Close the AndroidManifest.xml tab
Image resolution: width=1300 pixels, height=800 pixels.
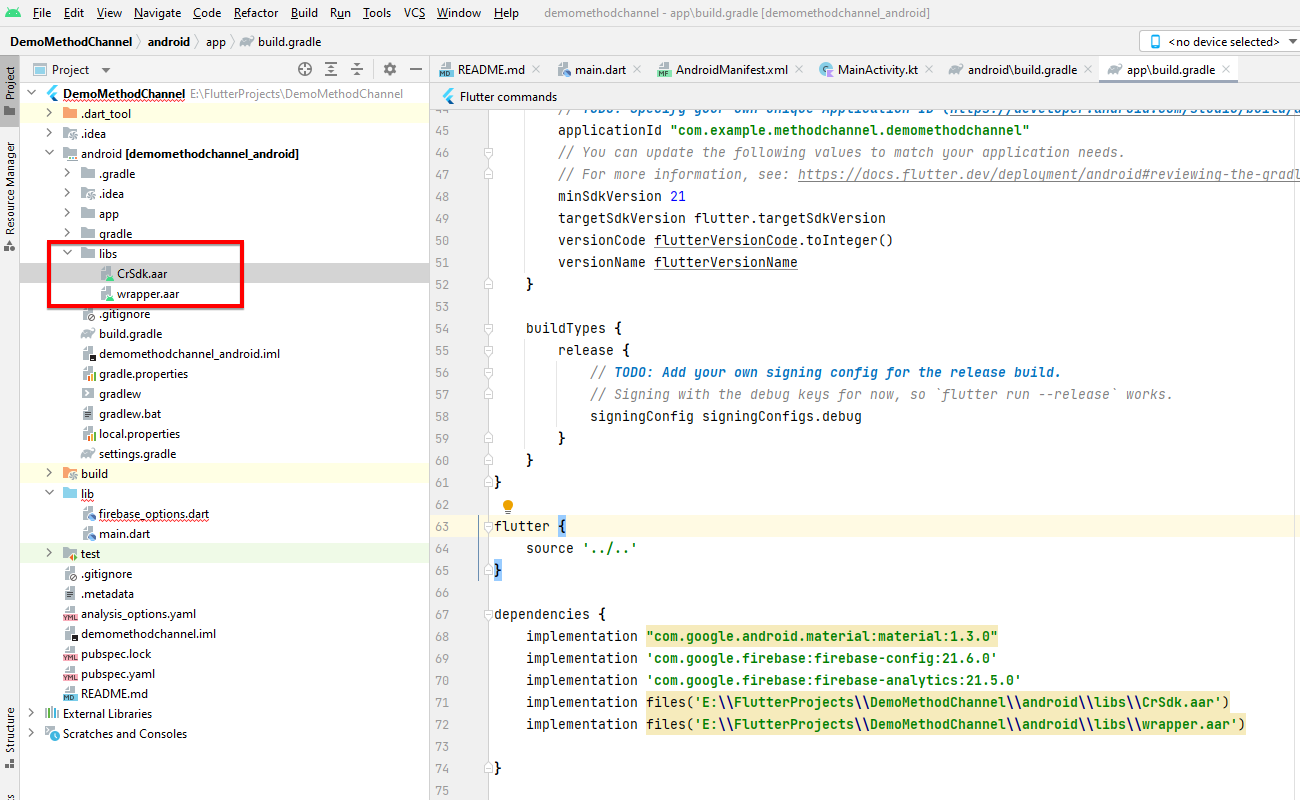point(800,70)
